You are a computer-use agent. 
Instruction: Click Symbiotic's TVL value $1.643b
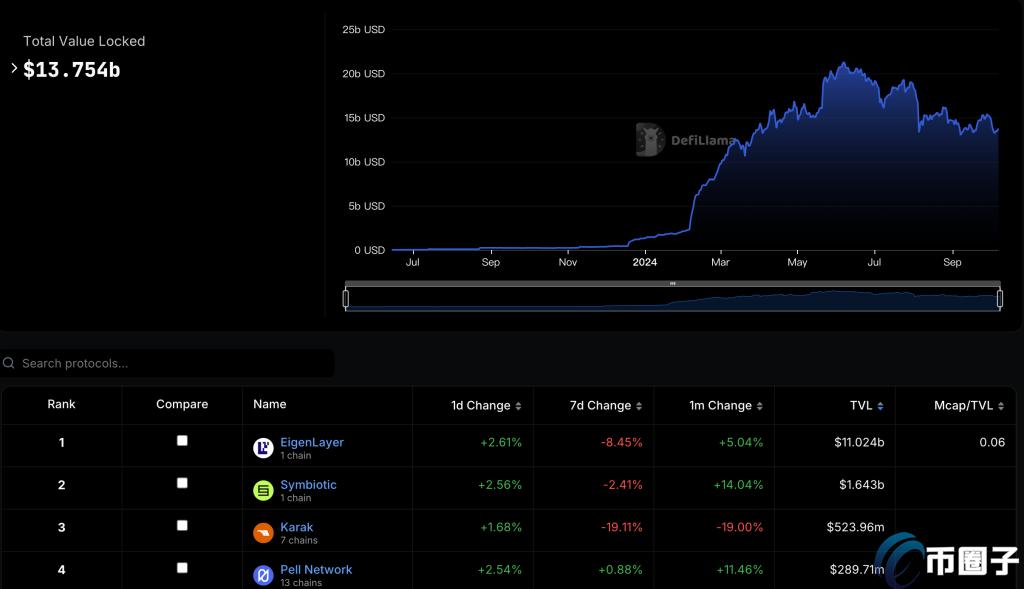(x=861, y=485)
